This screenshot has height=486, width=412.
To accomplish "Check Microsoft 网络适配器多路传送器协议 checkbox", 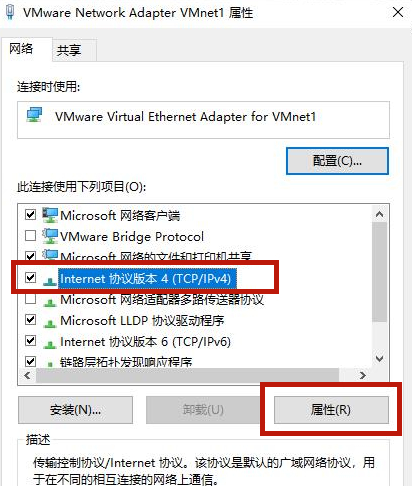I will point(31,299).
